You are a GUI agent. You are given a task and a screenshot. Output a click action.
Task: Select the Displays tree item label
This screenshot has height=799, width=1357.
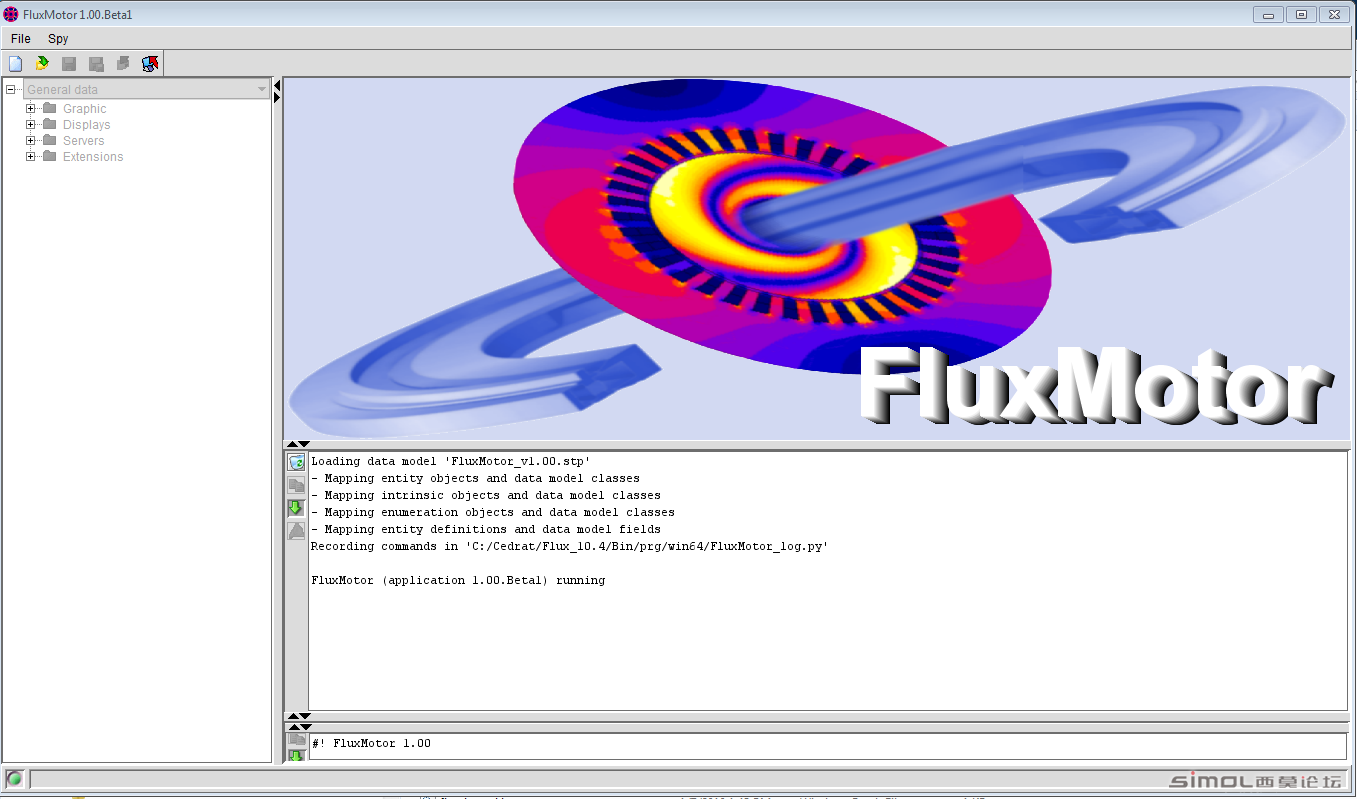click(x=86, y=125)
